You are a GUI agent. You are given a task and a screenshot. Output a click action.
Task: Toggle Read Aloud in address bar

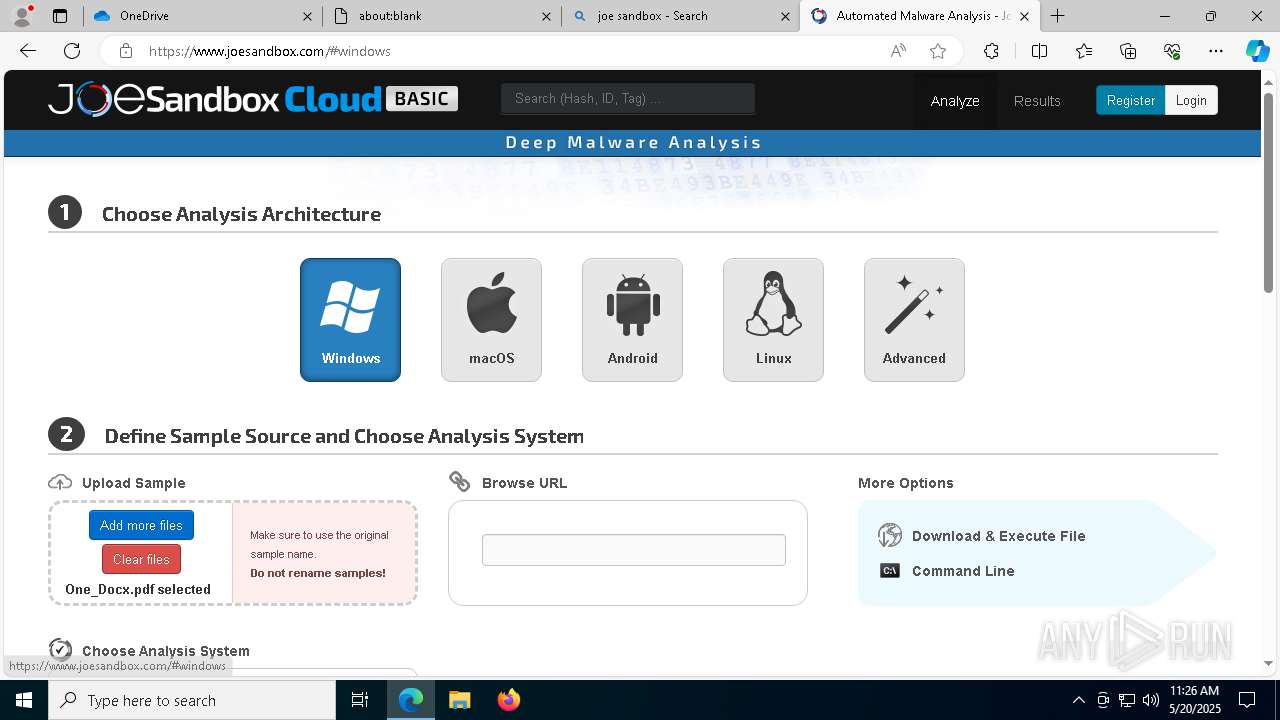tap(898, 51)
